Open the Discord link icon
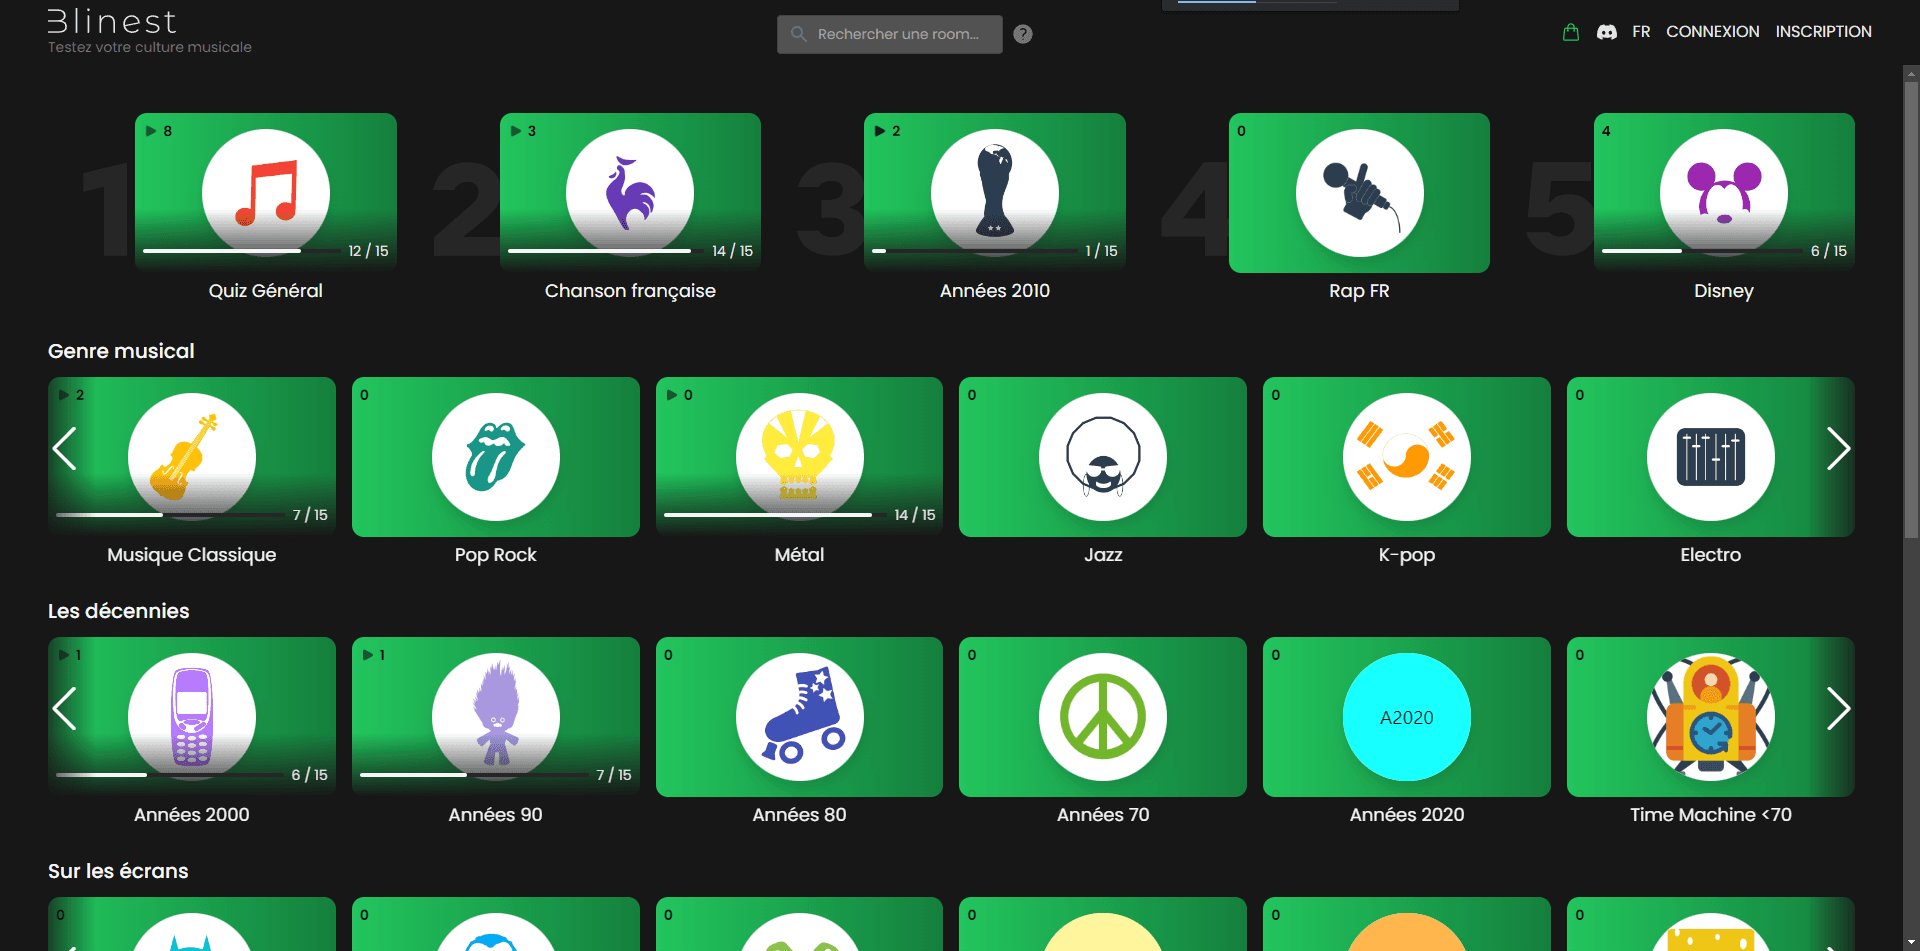 pos(1606,32)
